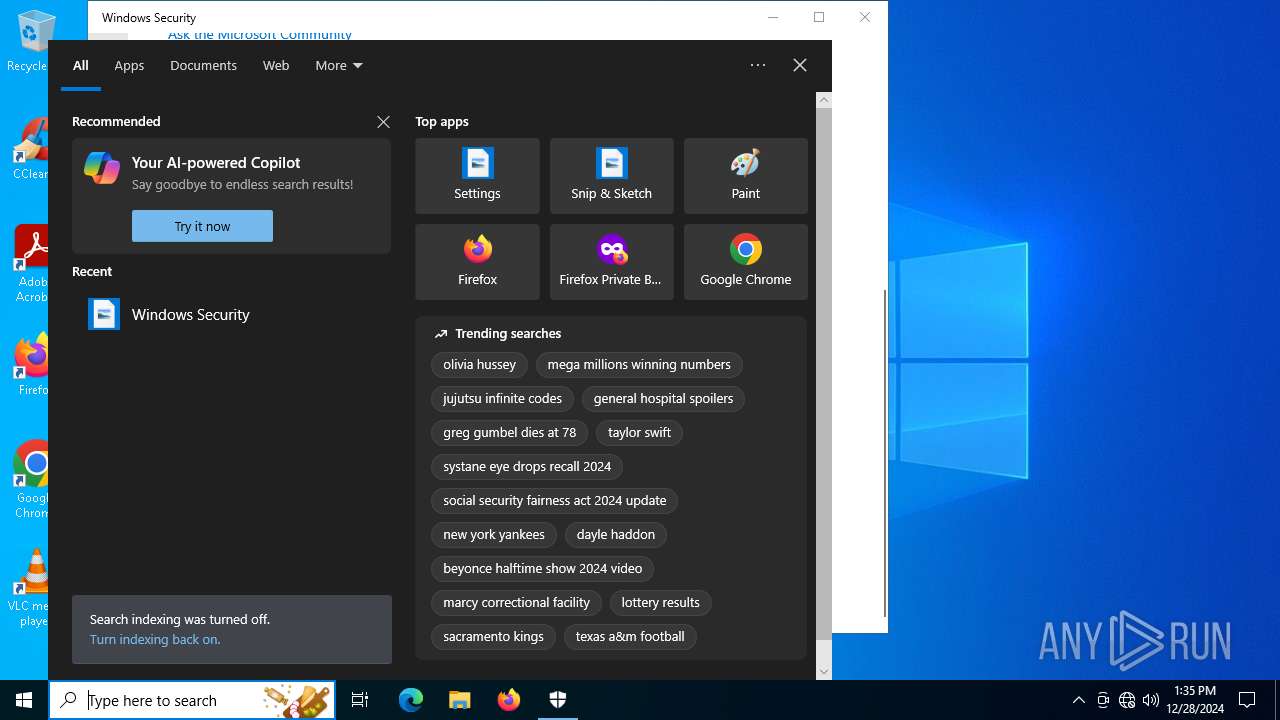Screen dimensions: 1280x720
Task: Click the Type here to search box
Action: coord(193,700)
